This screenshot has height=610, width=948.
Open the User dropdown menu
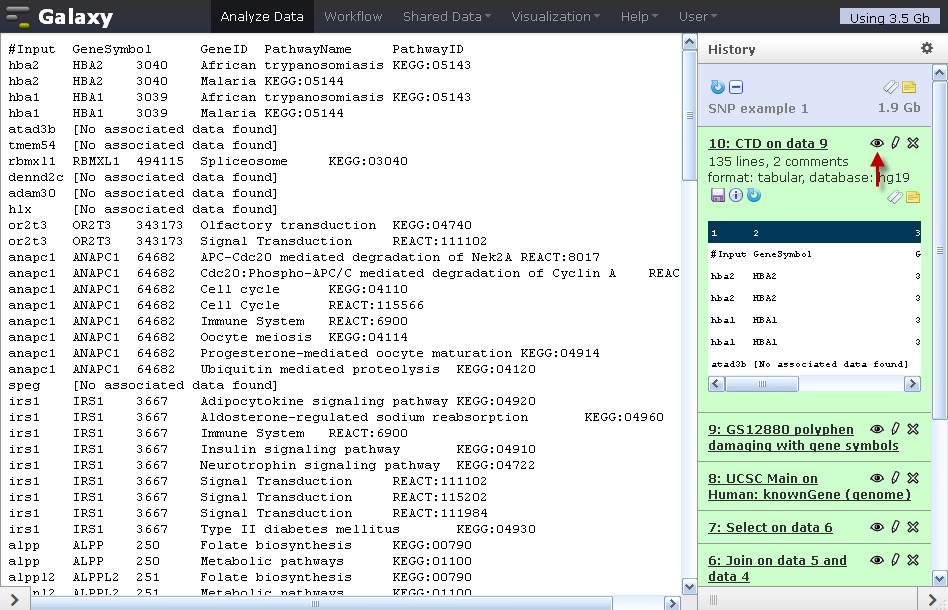(x=697, y=16)
